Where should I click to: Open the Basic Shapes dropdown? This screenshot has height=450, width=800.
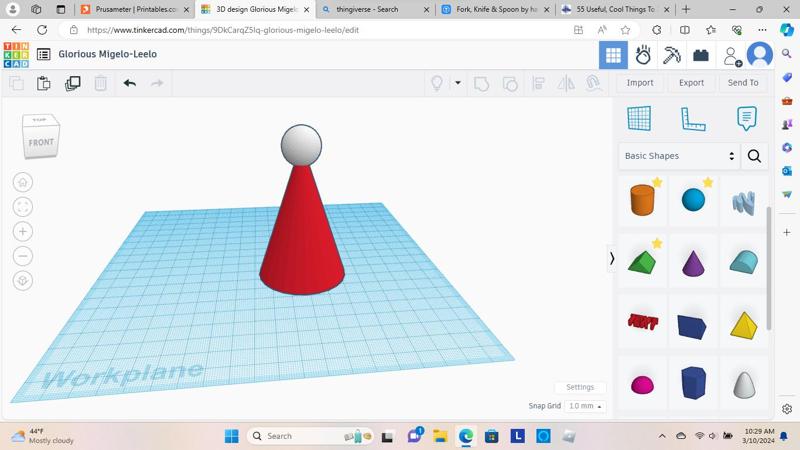(680, 156)
